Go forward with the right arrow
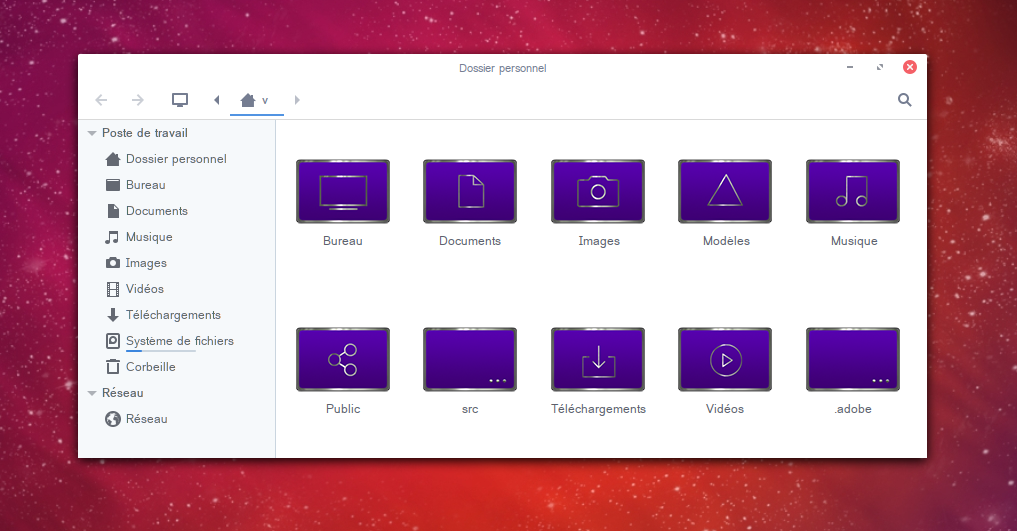The height and width of the screenshot is (531, 1017). [x=138, y=100]
